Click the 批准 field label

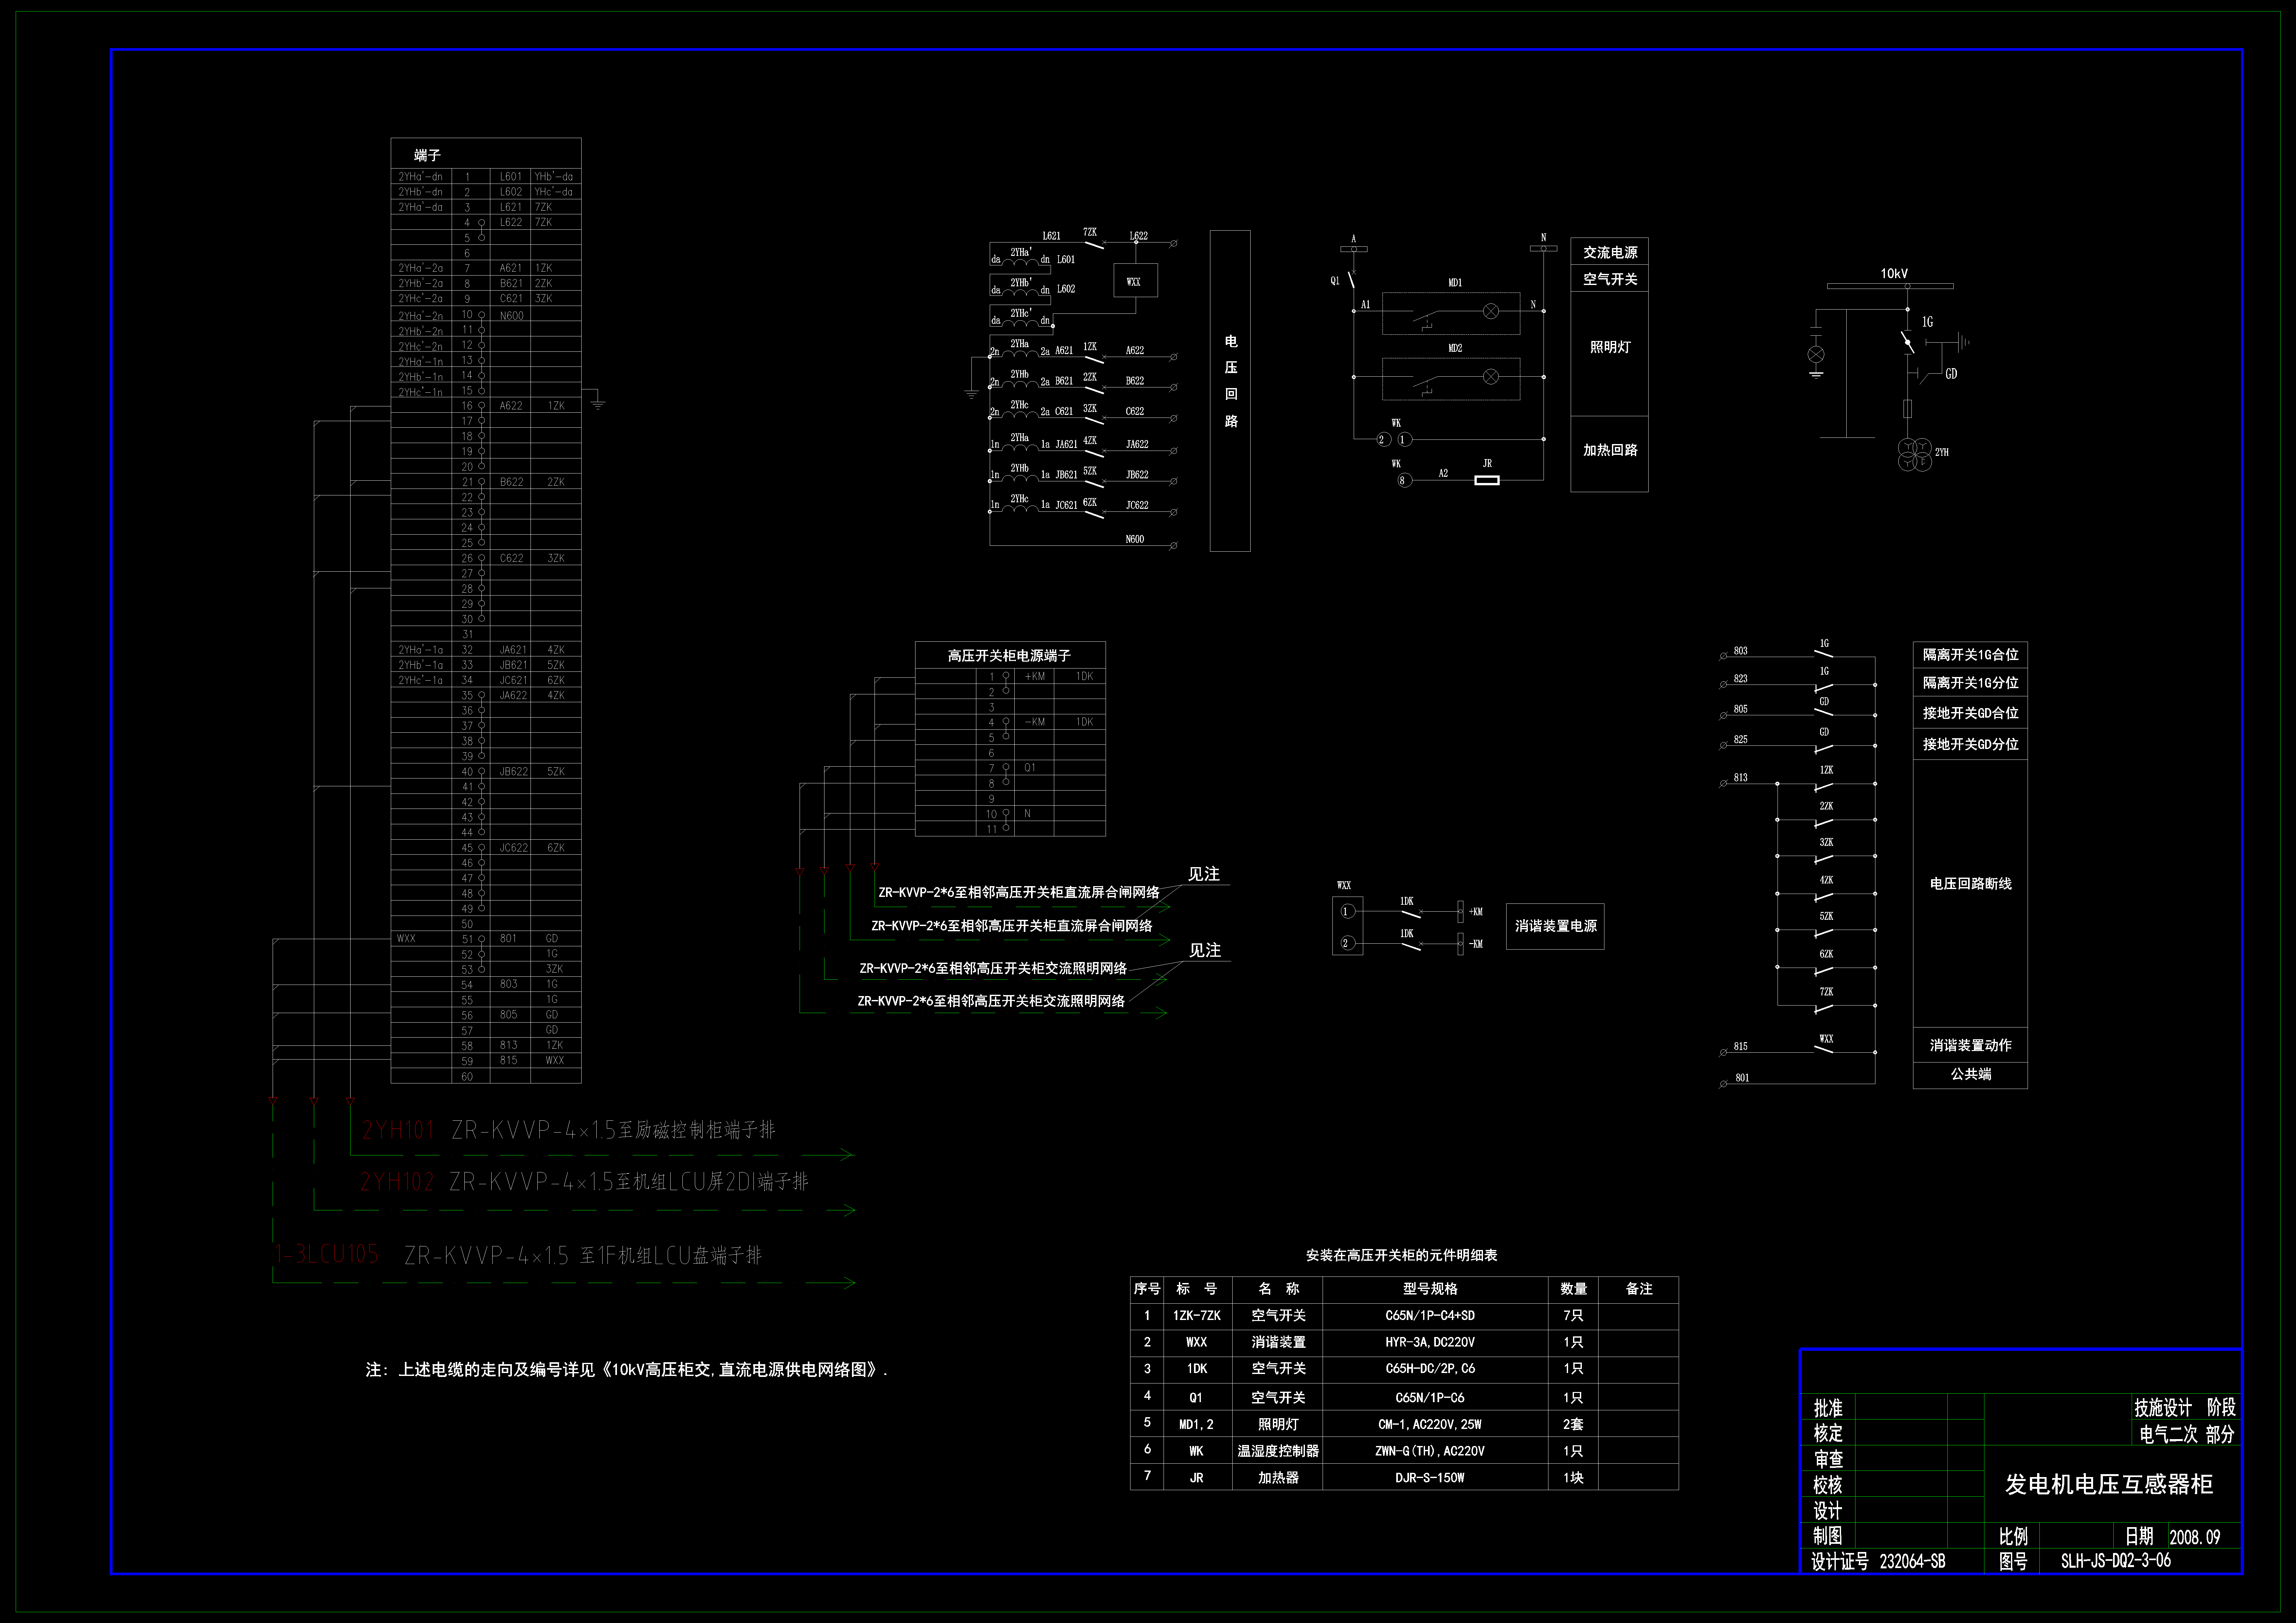click(1828, 1408)
